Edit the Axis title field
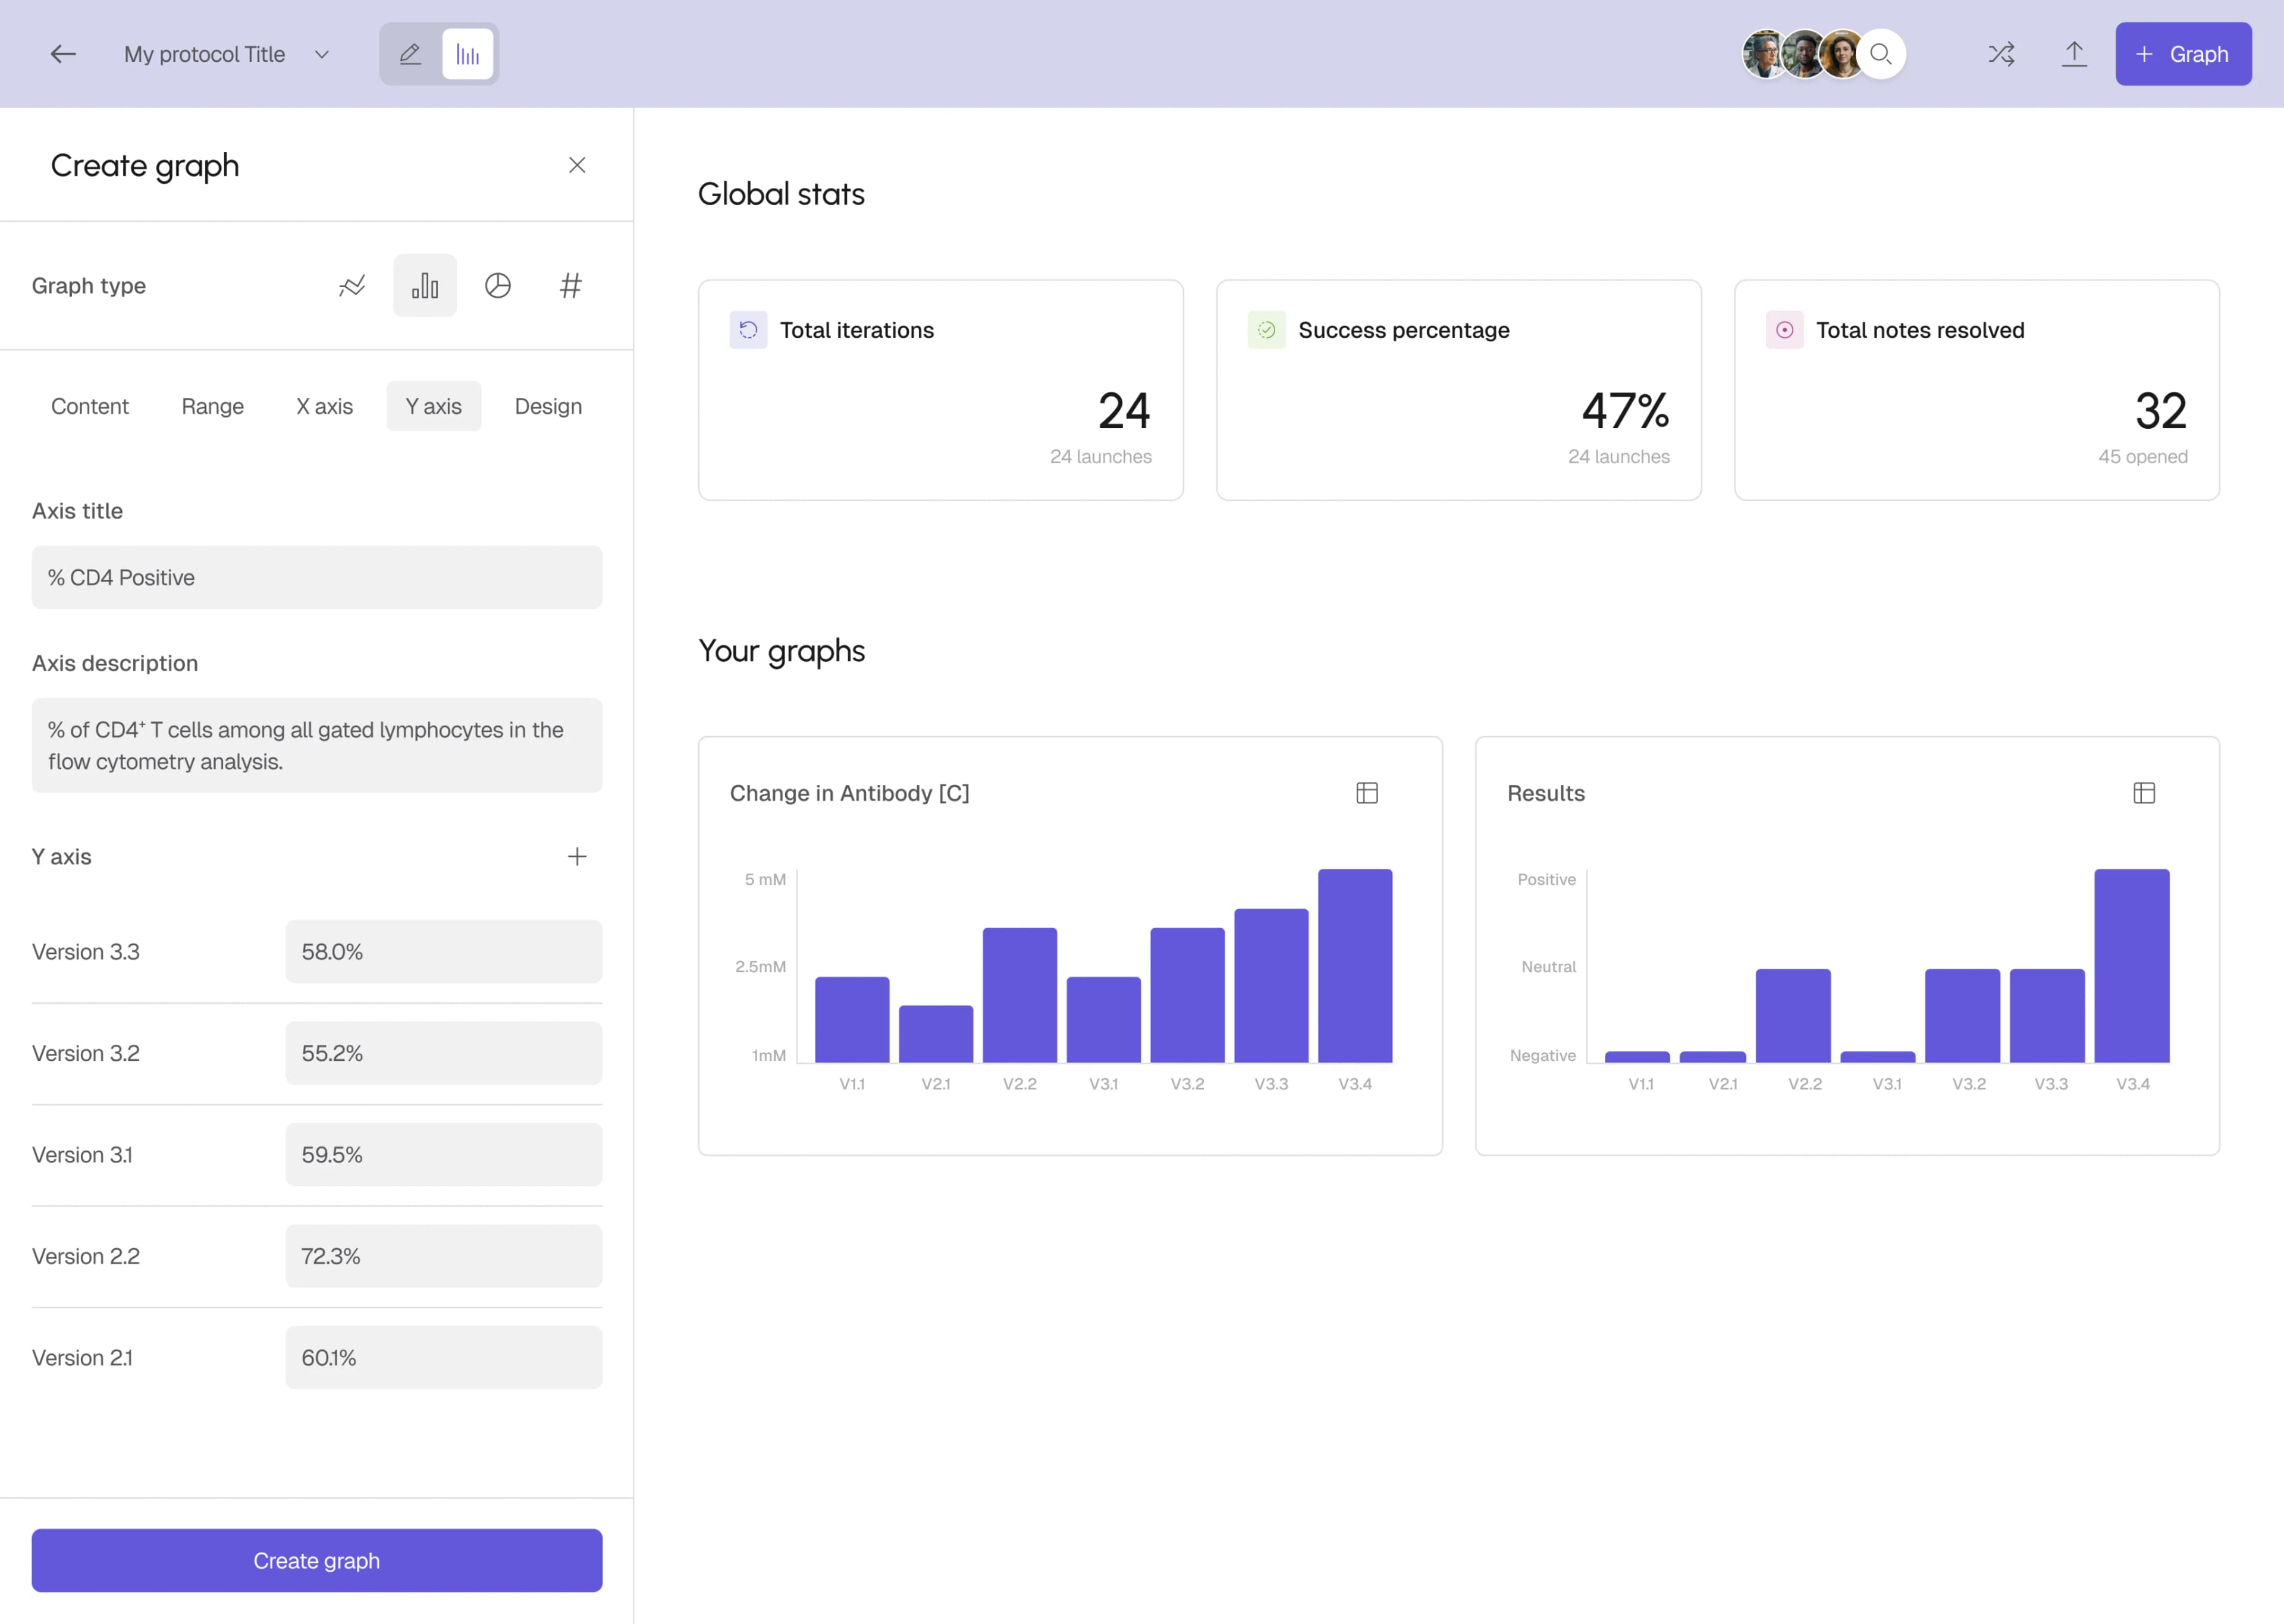The width and height of the screenshot is (2284, 1624). pyautogui.click(x=317, y=577)
